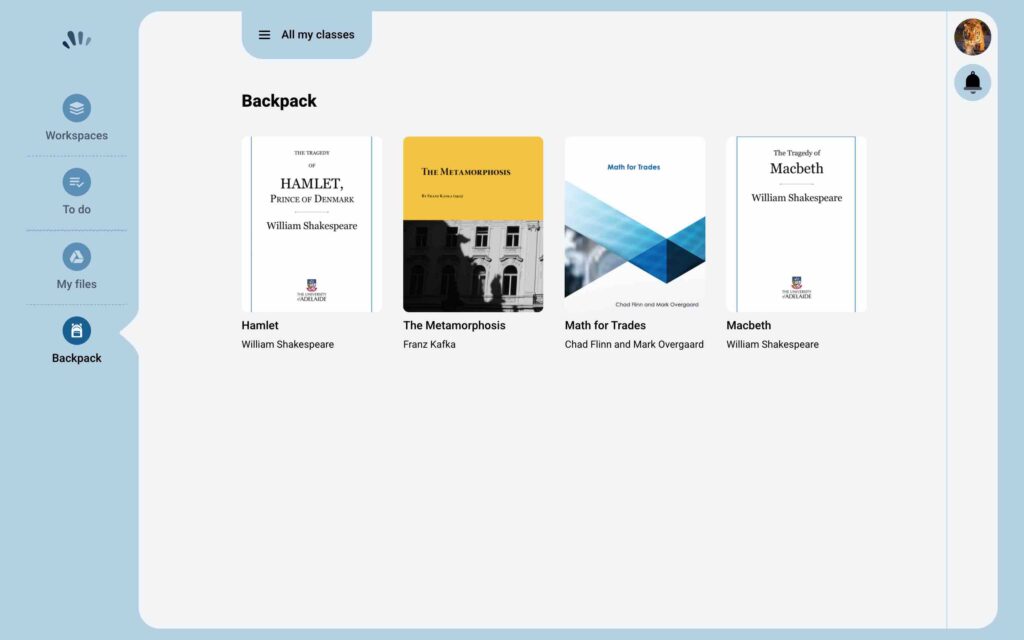Open My files from the sidebar
Viewport: 1024px width, 640px height.
[x=76, y=257]
